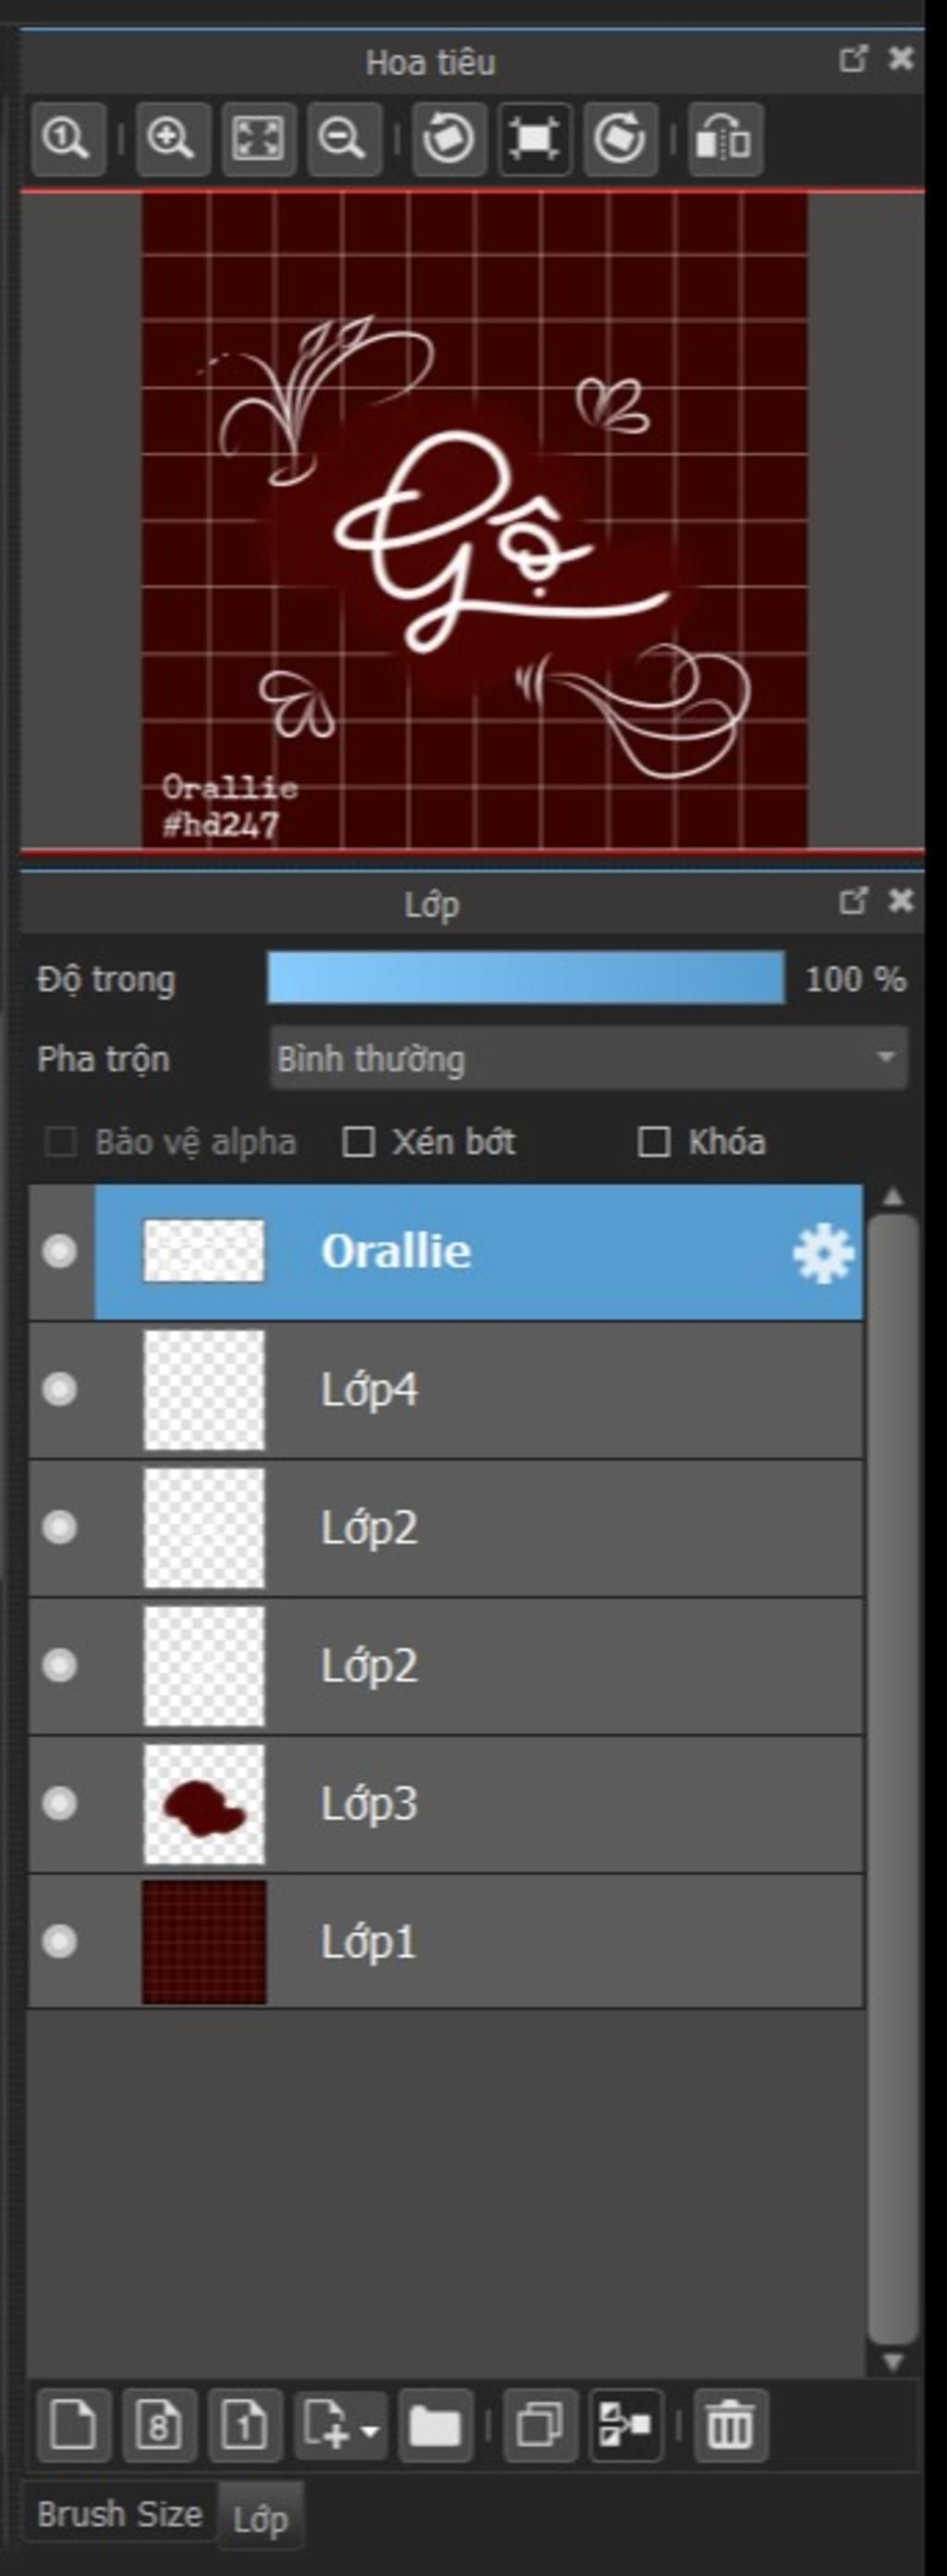Rotate canvas view clockwise

(620, 139)
